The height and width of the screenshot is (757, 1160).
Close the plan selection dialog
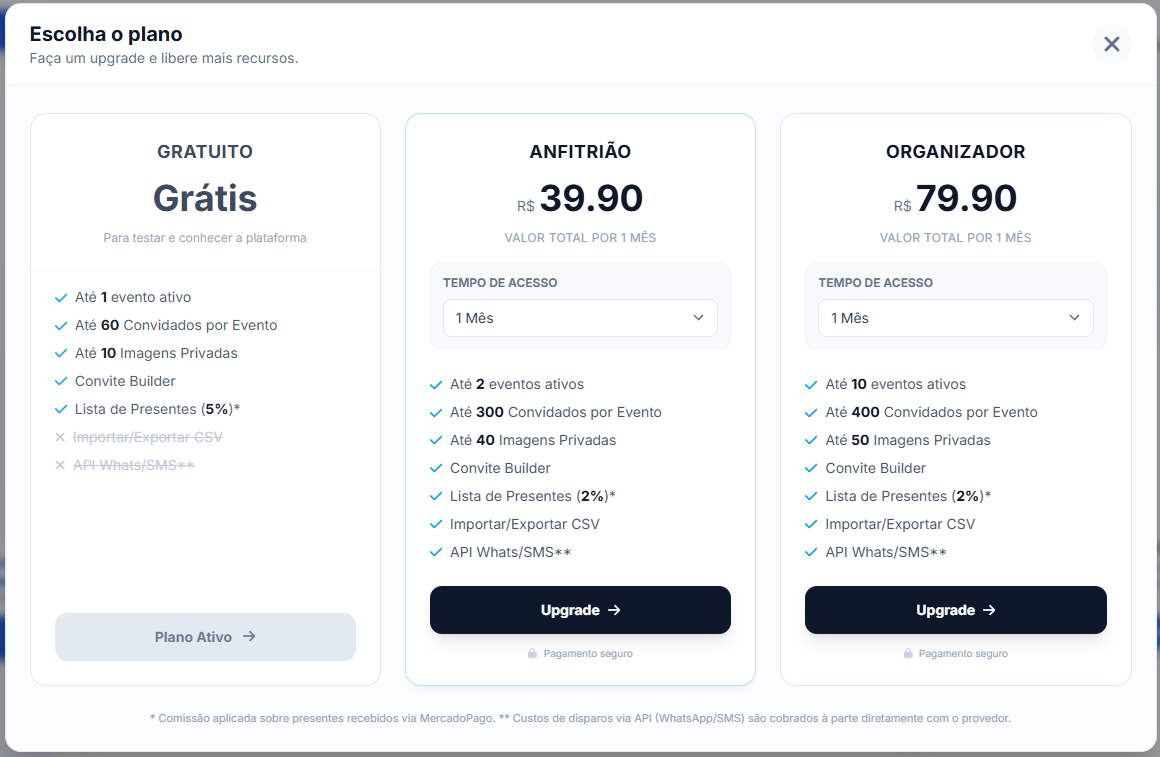click(1111, 44)
